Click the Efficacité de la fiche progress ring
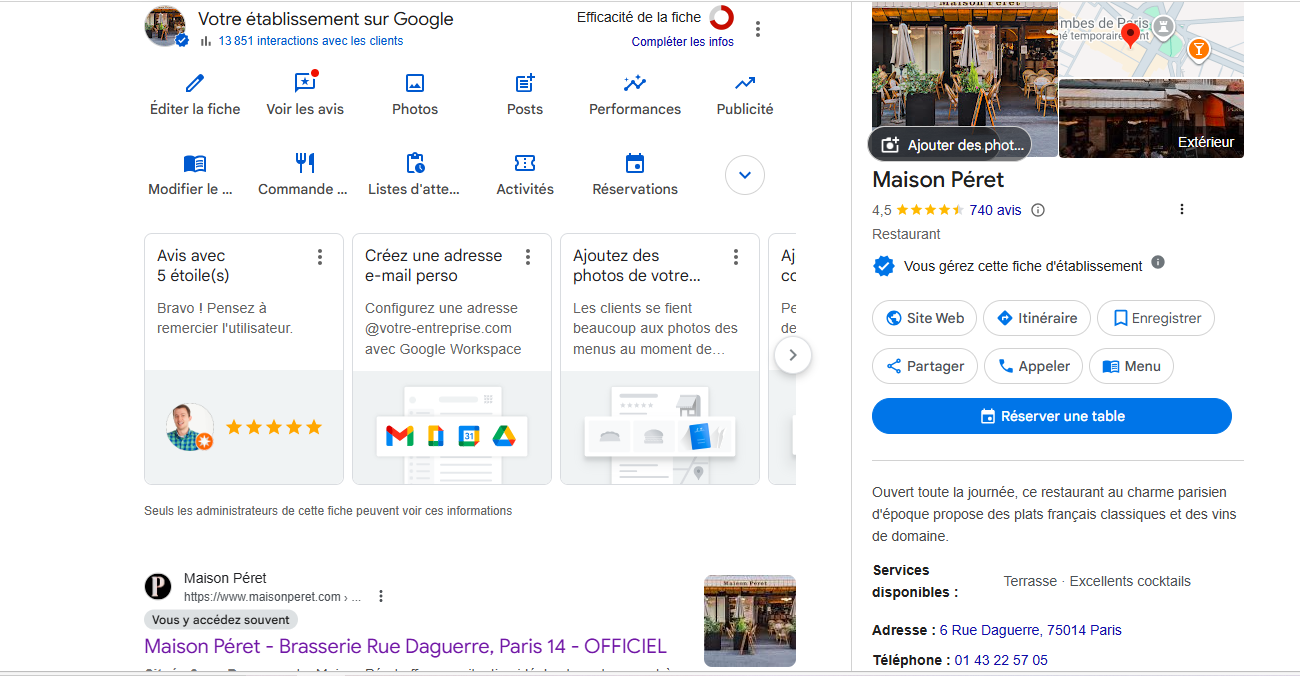This screenshot has width=1300, height=676. 721,17
